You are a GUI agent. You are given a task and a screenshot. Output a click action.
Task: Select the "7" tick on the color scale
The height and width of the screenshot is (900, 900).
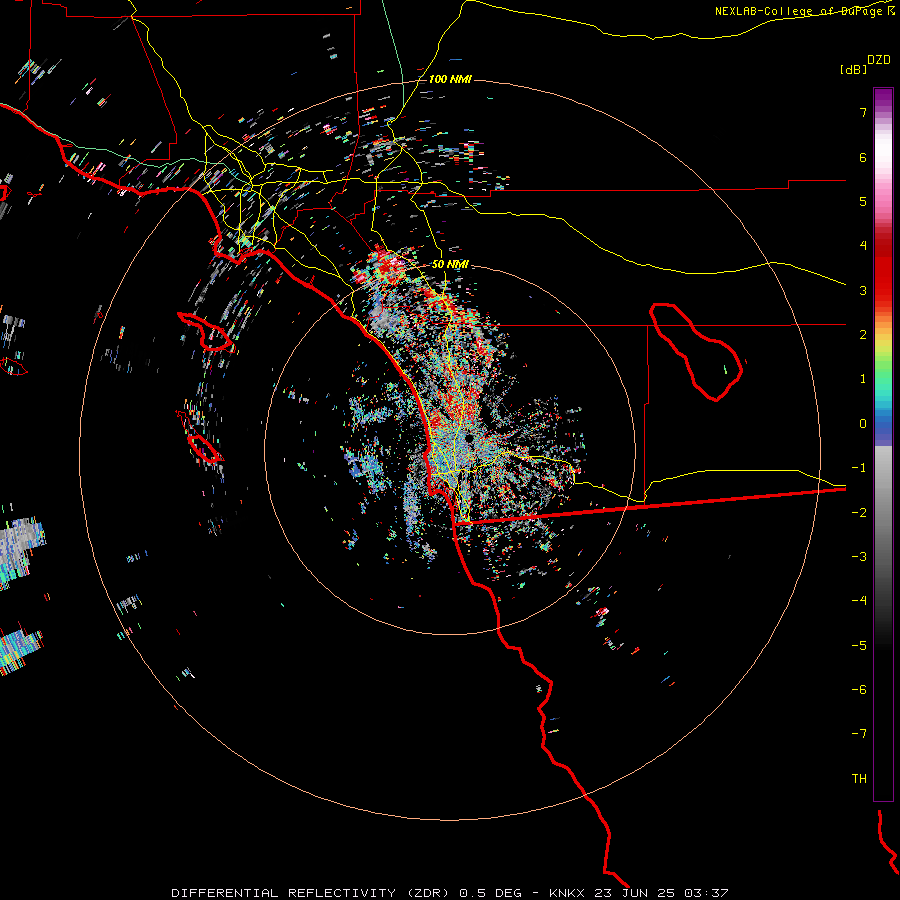863,112
